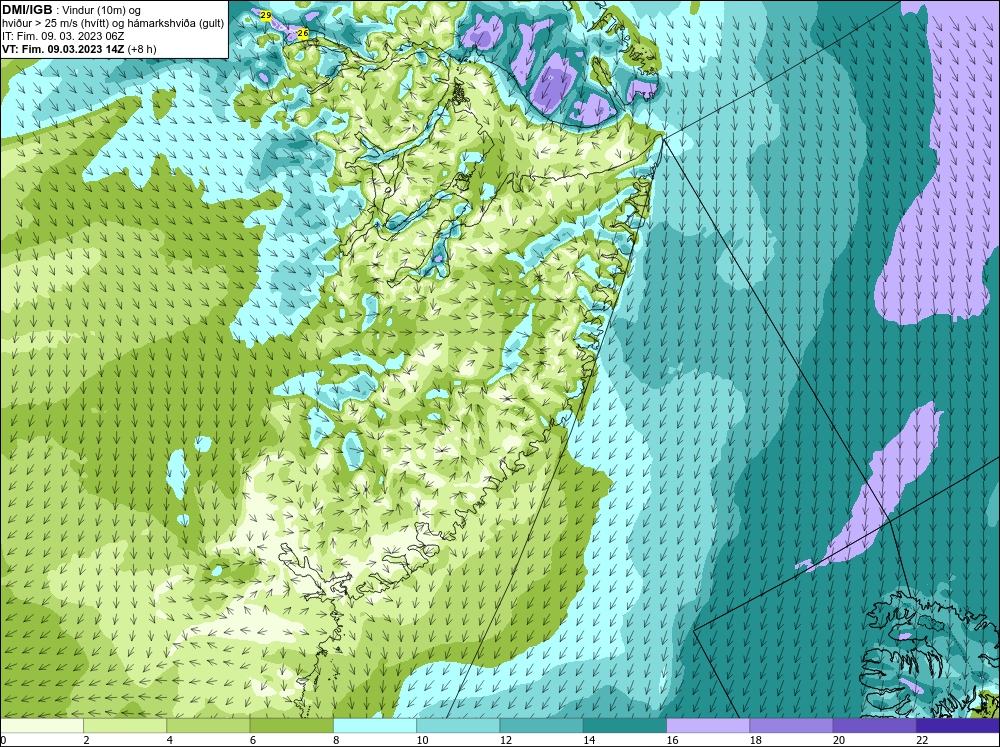Select the 14–16 m/s dark teal swatch

pos(625,726)
